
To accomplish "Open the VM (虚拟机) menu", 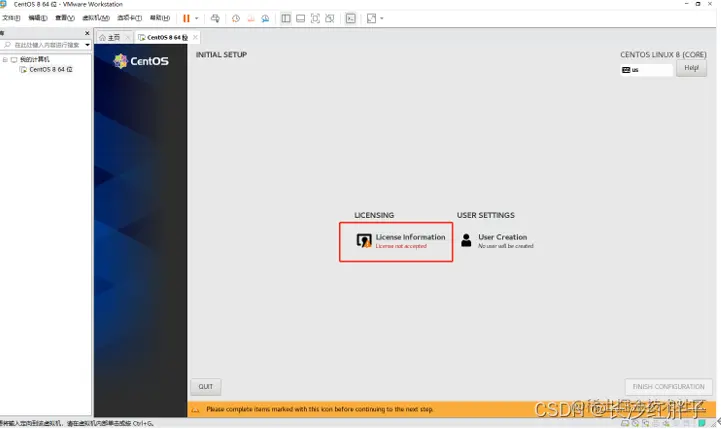I will [96, 18].
